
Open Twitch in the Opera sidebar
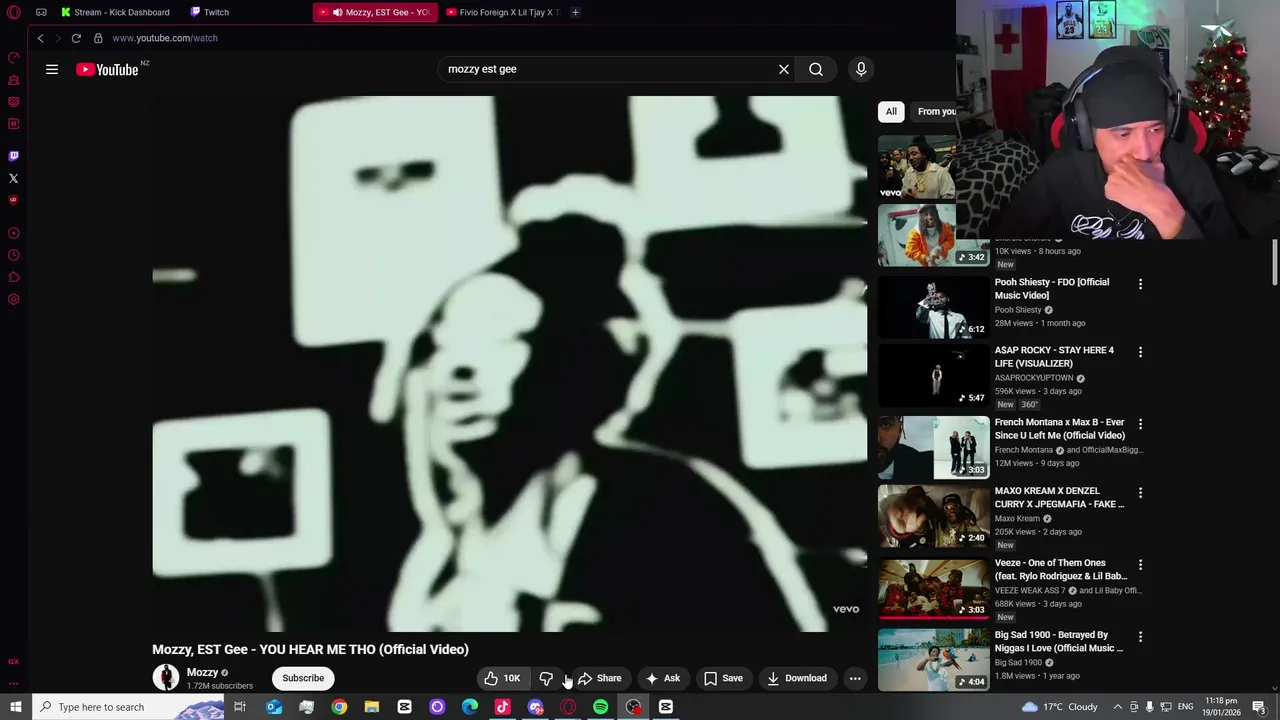pyautogui.click(x=14, y=156)
